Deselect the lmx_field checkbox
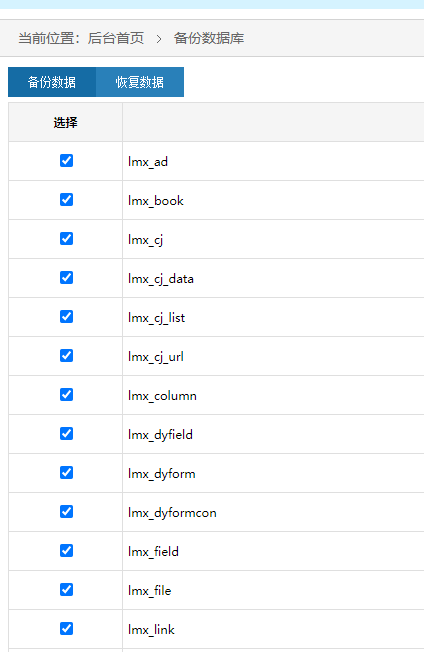Screen dimensions: 424x652 [67, 551]
